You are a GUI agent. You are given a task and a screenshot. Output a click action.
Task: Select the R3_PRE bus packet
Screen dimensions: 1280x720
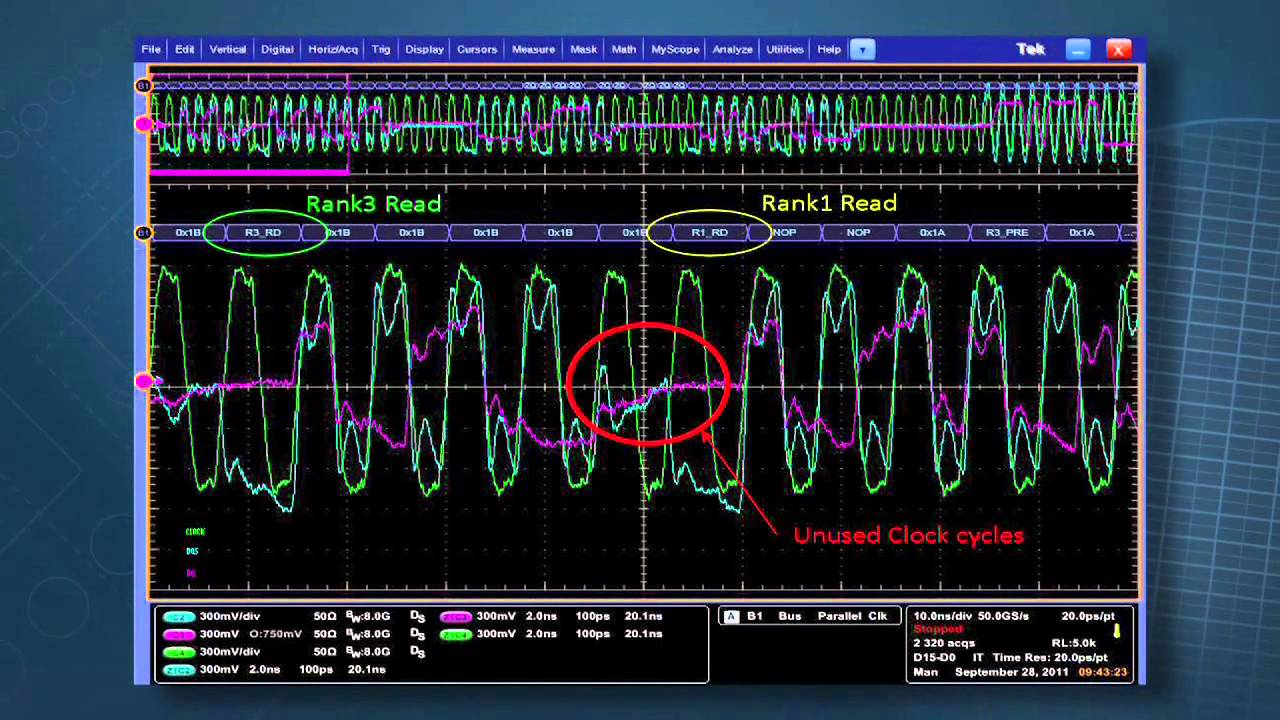click(x=1007, y=233)
